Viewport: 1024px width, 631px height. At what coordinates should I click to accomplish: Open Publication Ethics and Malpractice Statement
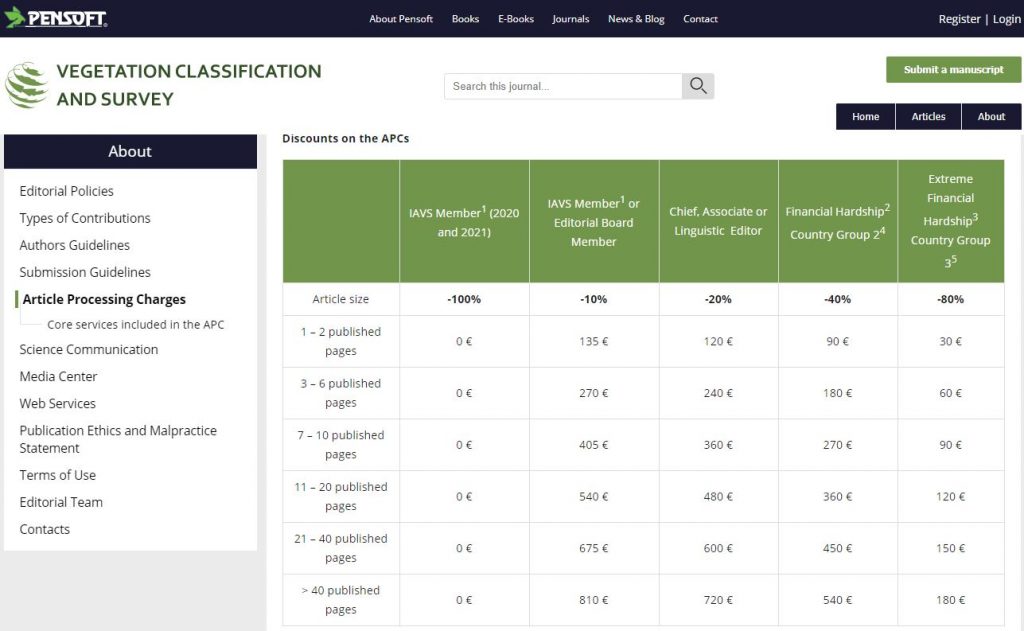click(x=118, y=439)
